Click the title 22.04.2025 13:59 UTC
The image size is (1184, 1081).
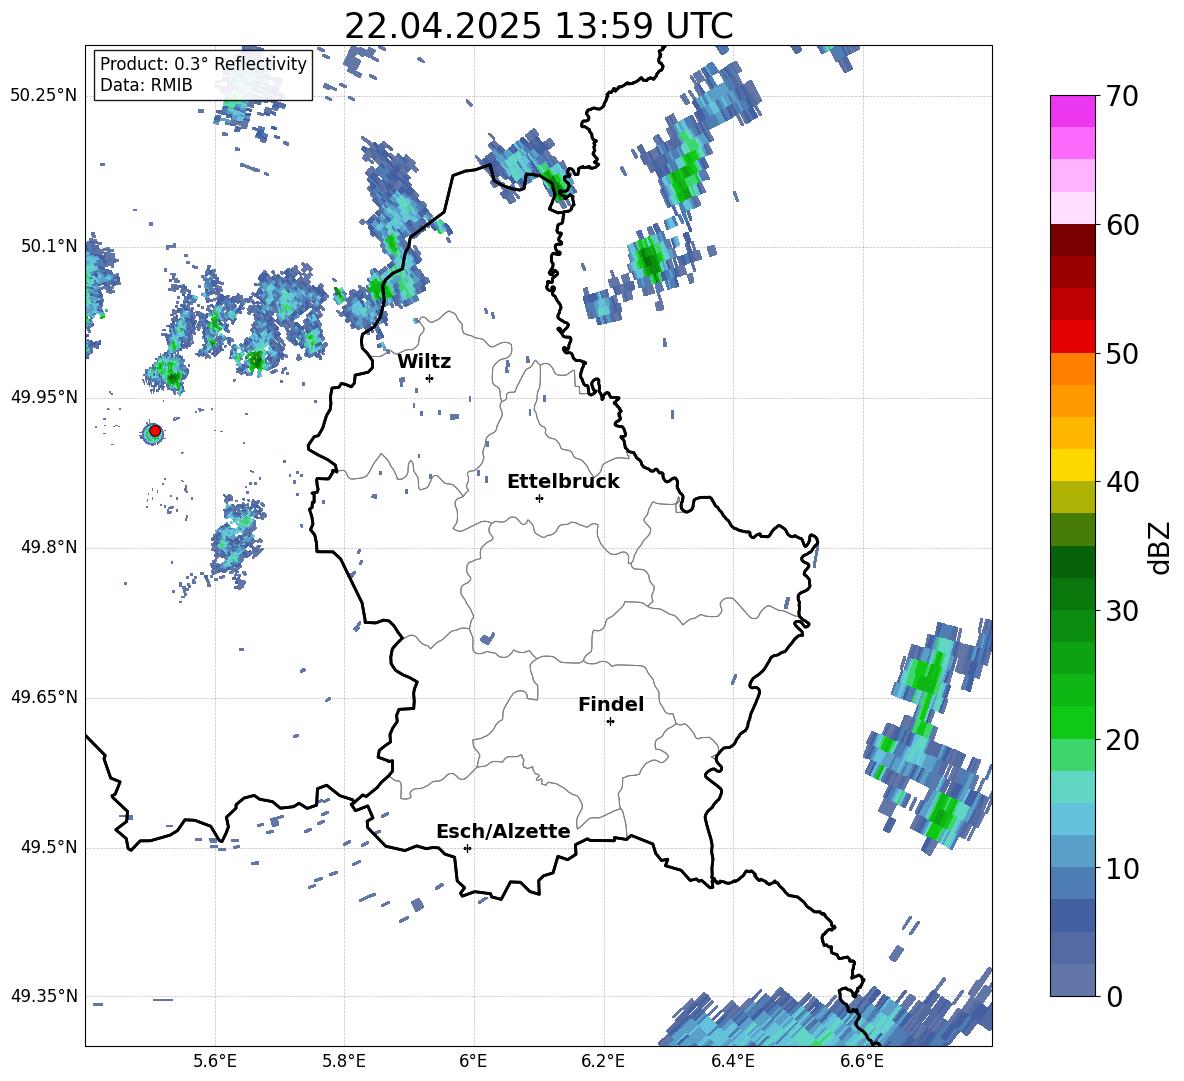pos(539,26)
